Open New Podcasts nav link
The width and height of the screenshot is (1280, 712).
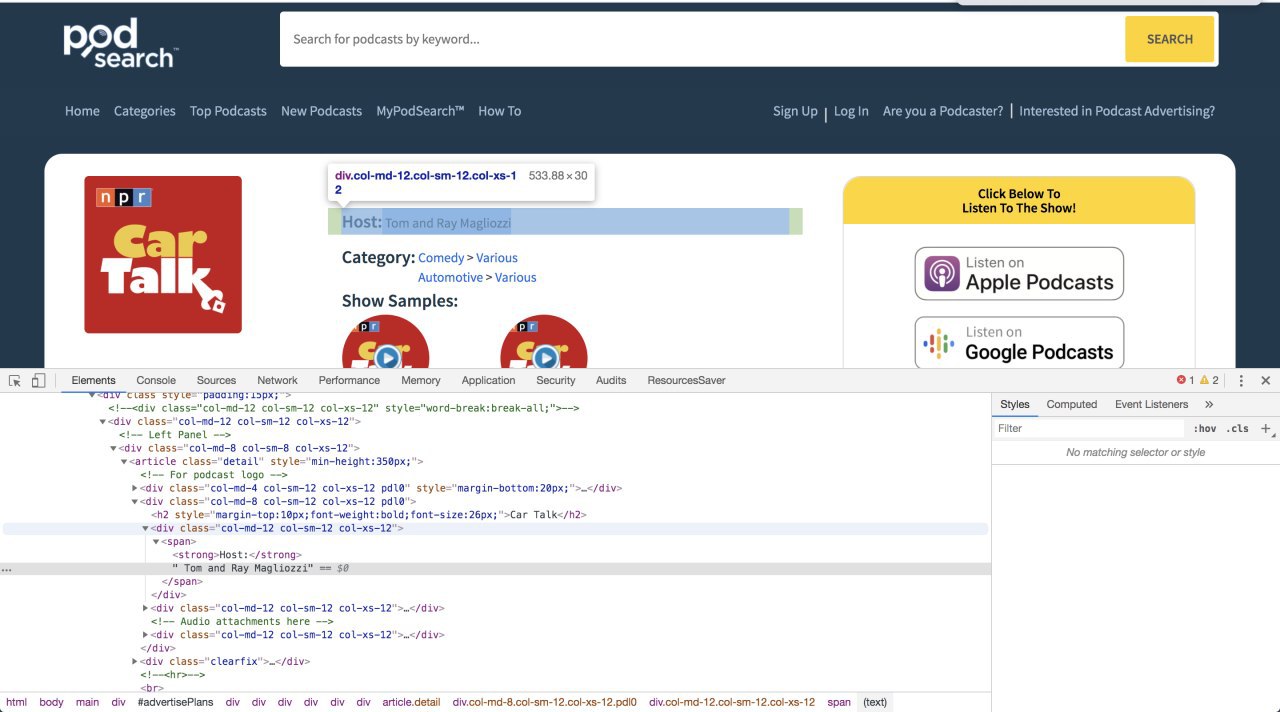tap(321, 111)
